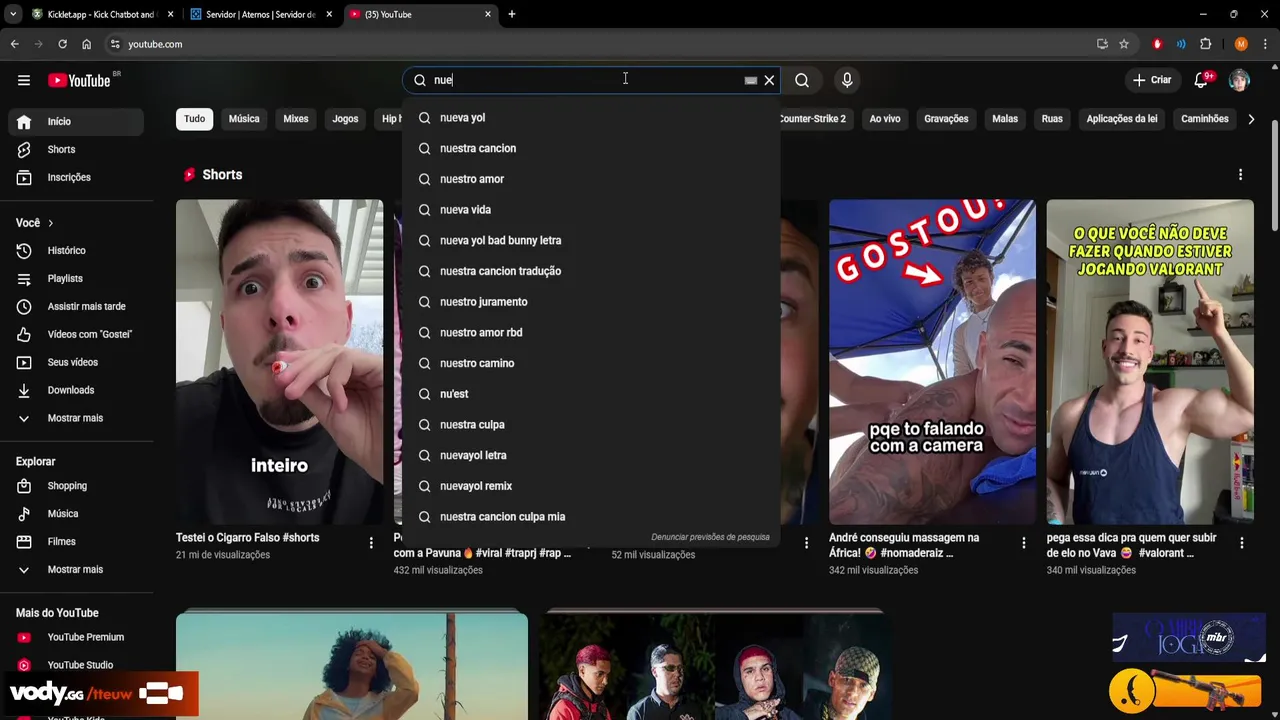Choose suggestion "nuestro amor"
The image size is (1280, 720).
tap(590, 179)
